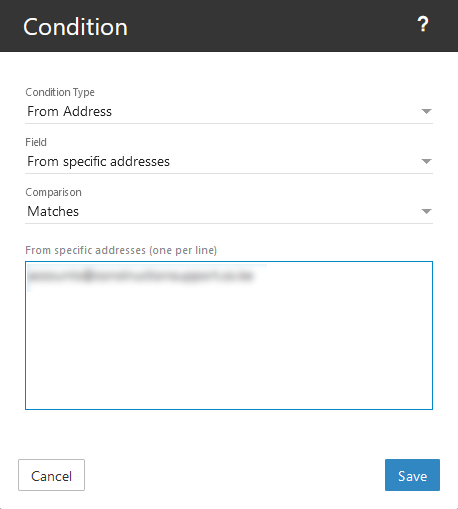Click the 'Comparison' label

[53, 192]
